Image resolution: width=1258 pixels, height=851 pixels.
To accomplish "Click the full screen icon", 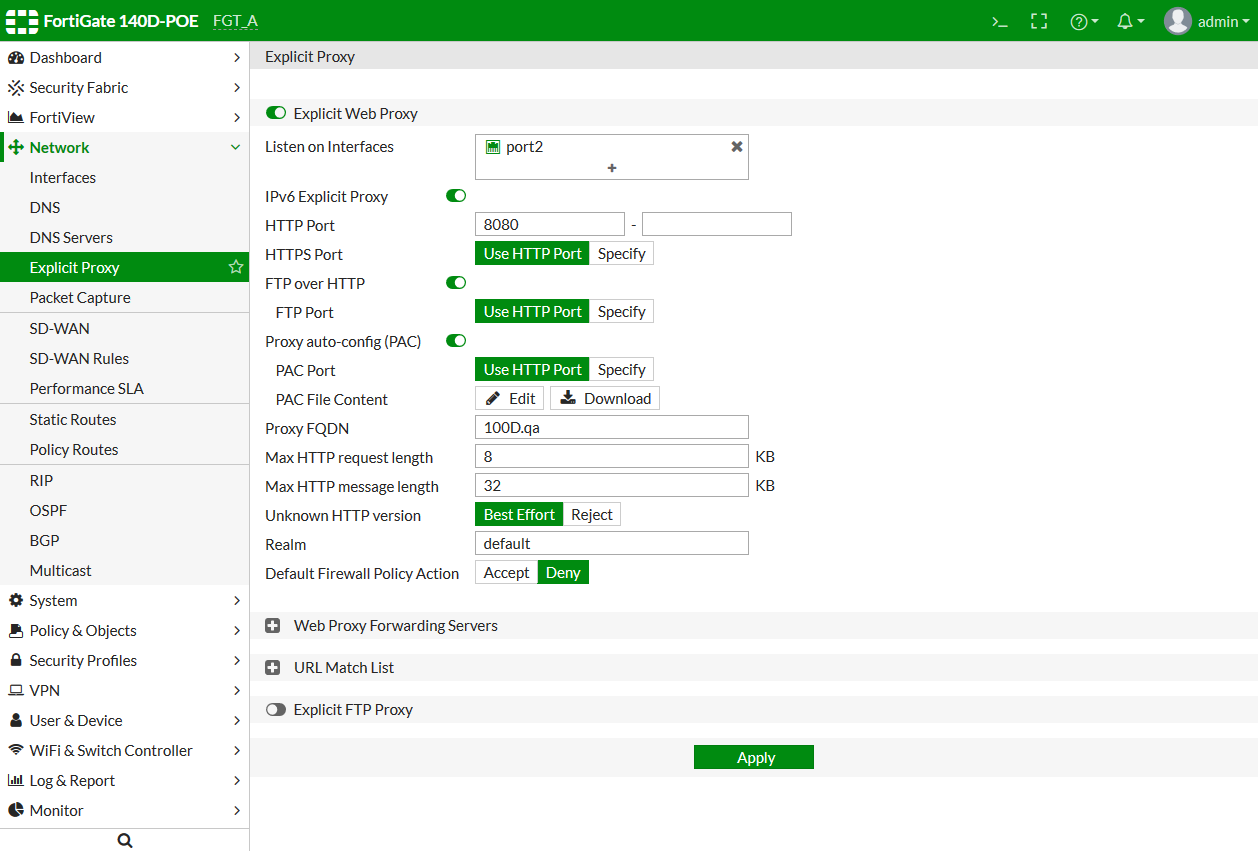I will tap(1039, 21).
